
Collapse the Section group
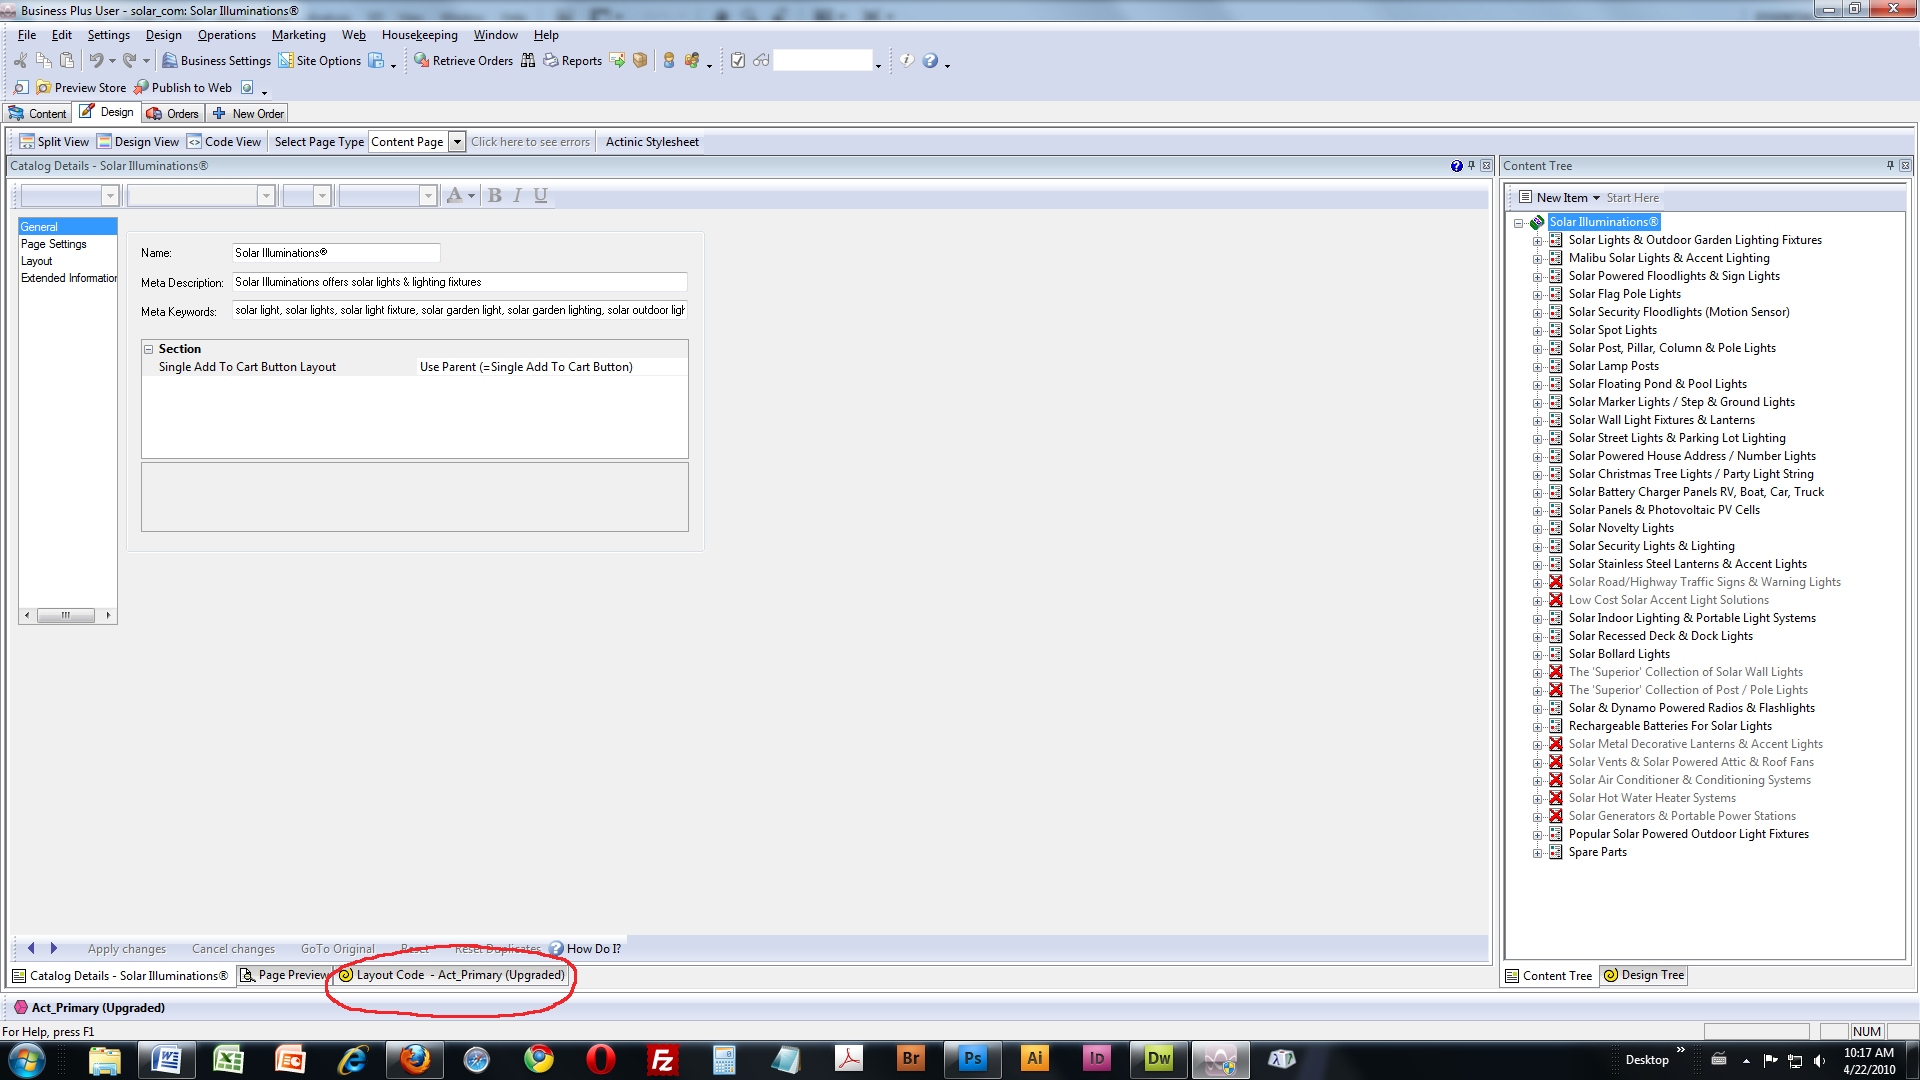pos(149,349)
